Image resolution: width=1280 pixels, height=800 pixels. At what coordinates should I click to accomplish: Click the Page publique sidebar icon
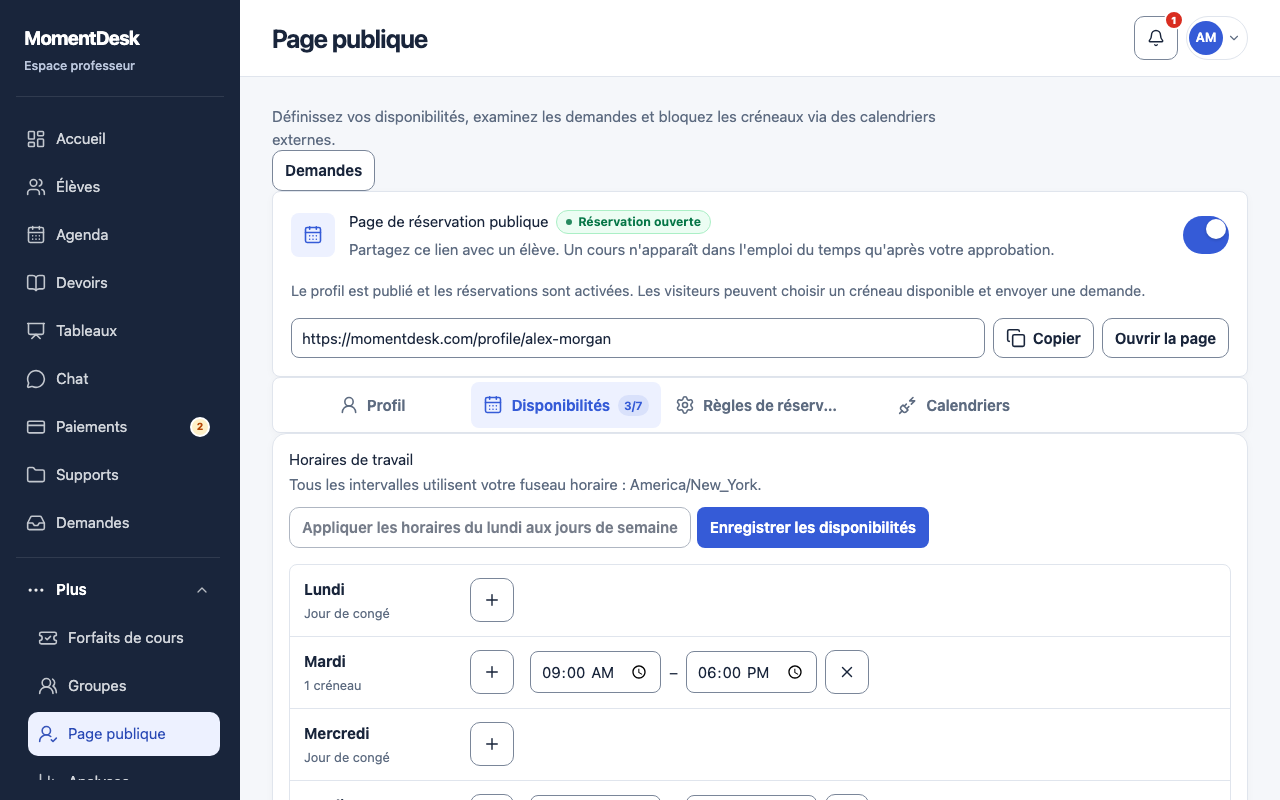click(x=48, y=734)
